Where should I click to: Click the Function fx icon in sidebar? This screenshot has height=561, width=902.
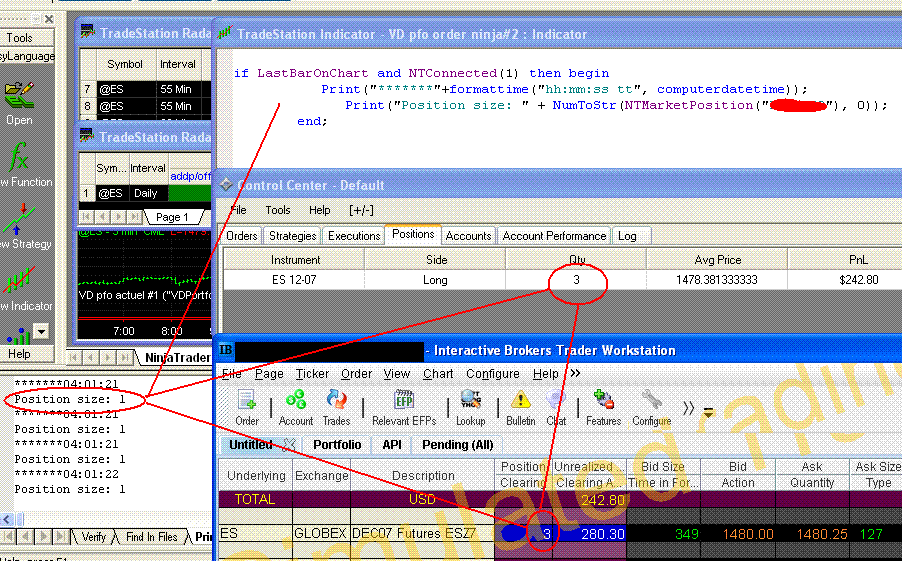point(19,157)
